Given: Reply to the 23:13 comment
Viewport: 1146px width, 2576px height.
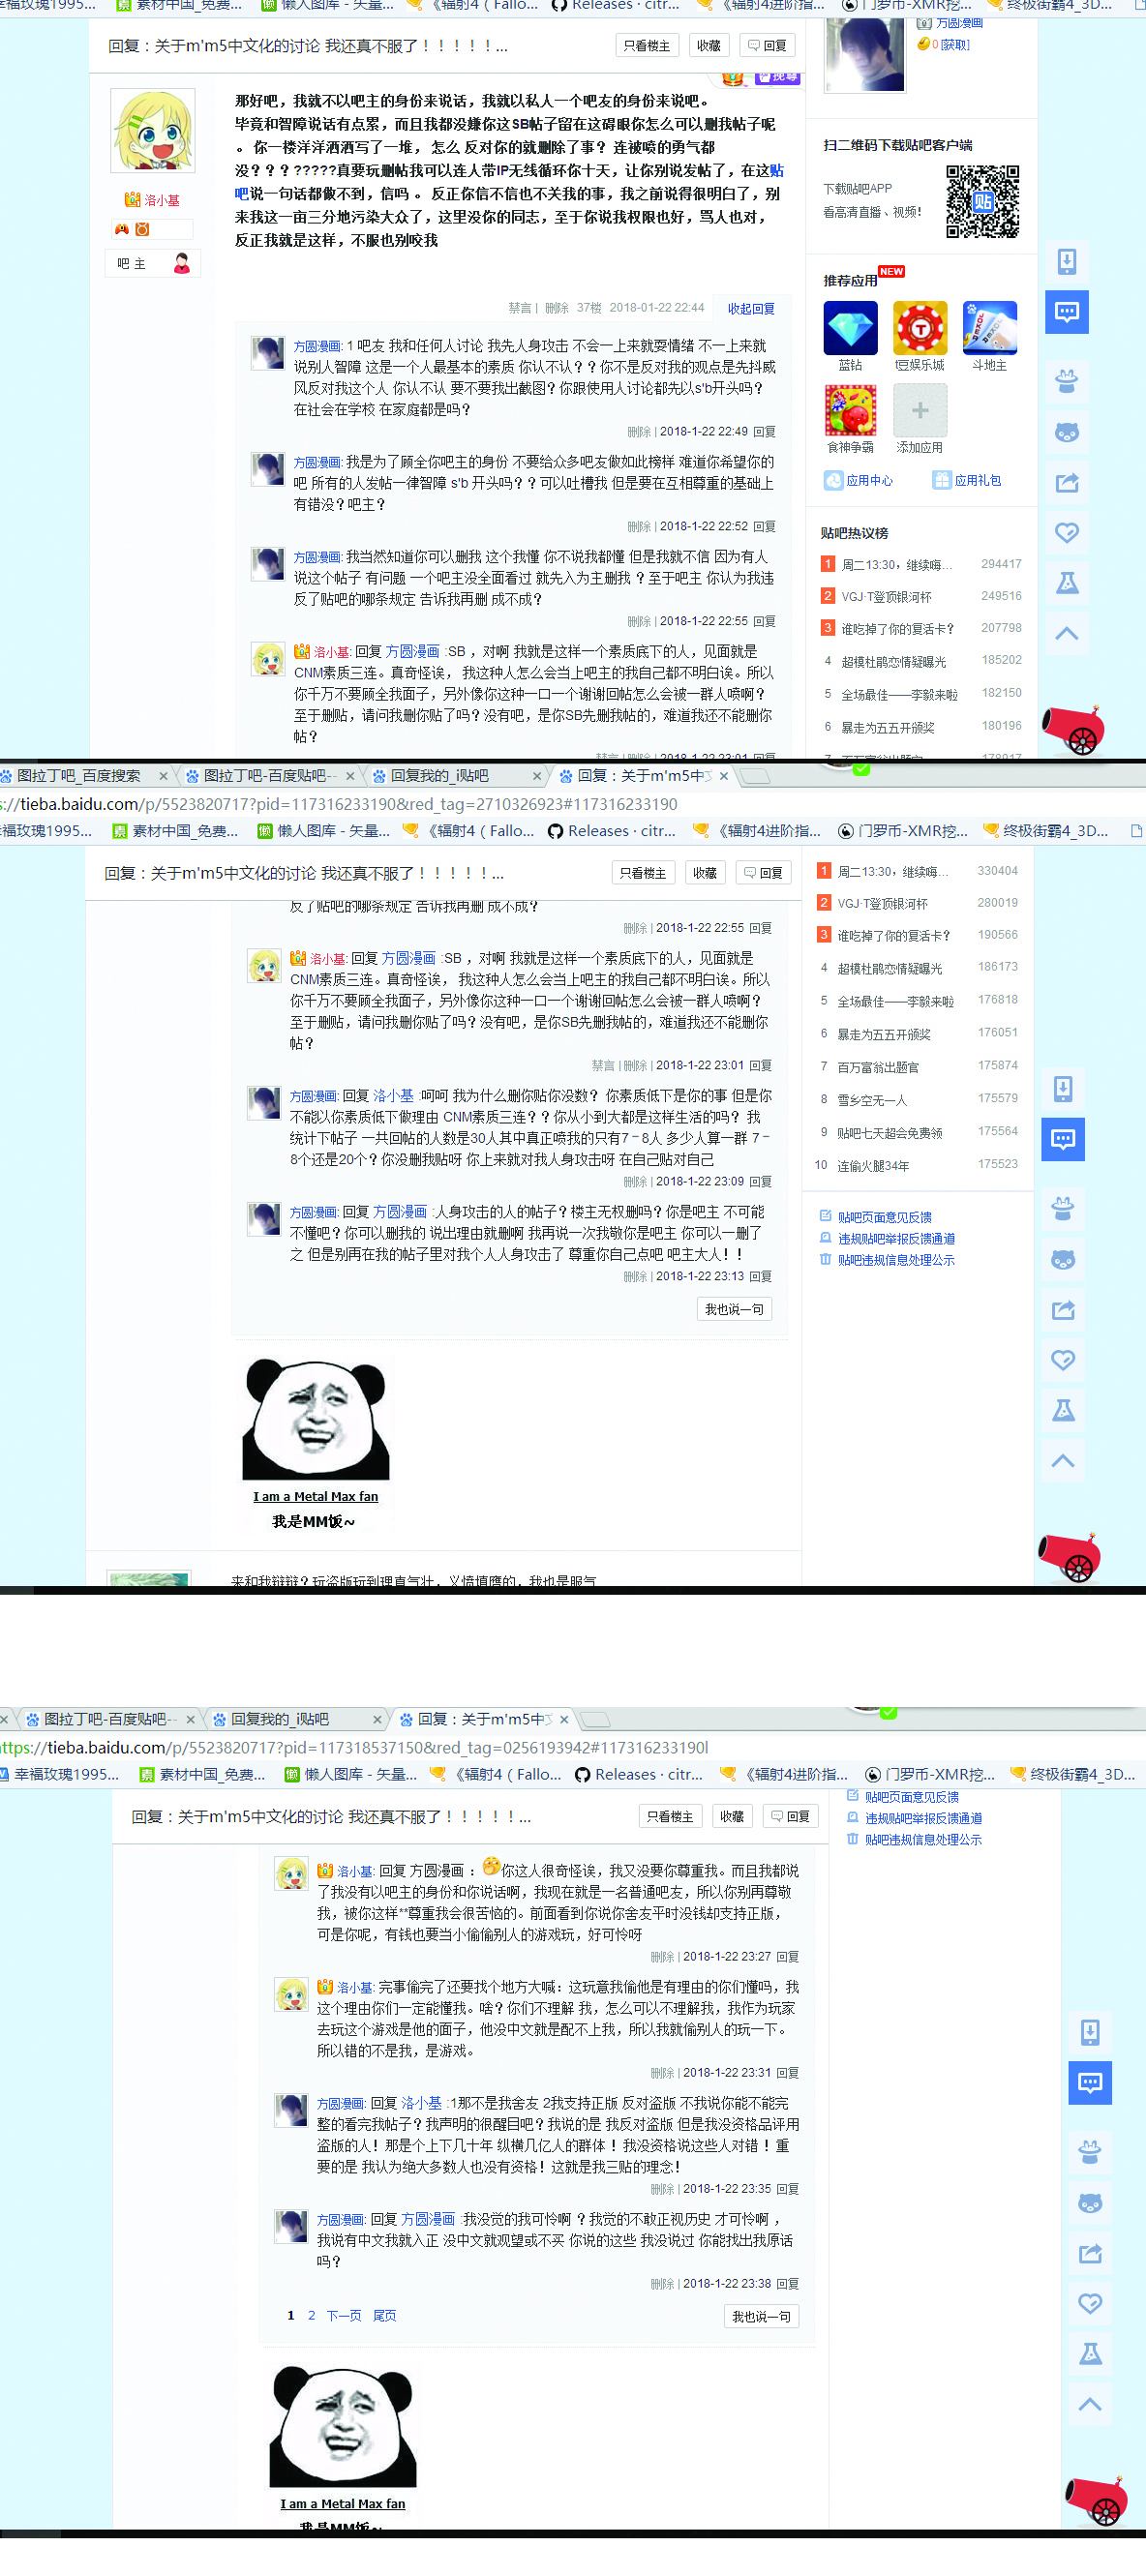Looking at the screenshot, I should (760, 1276).
